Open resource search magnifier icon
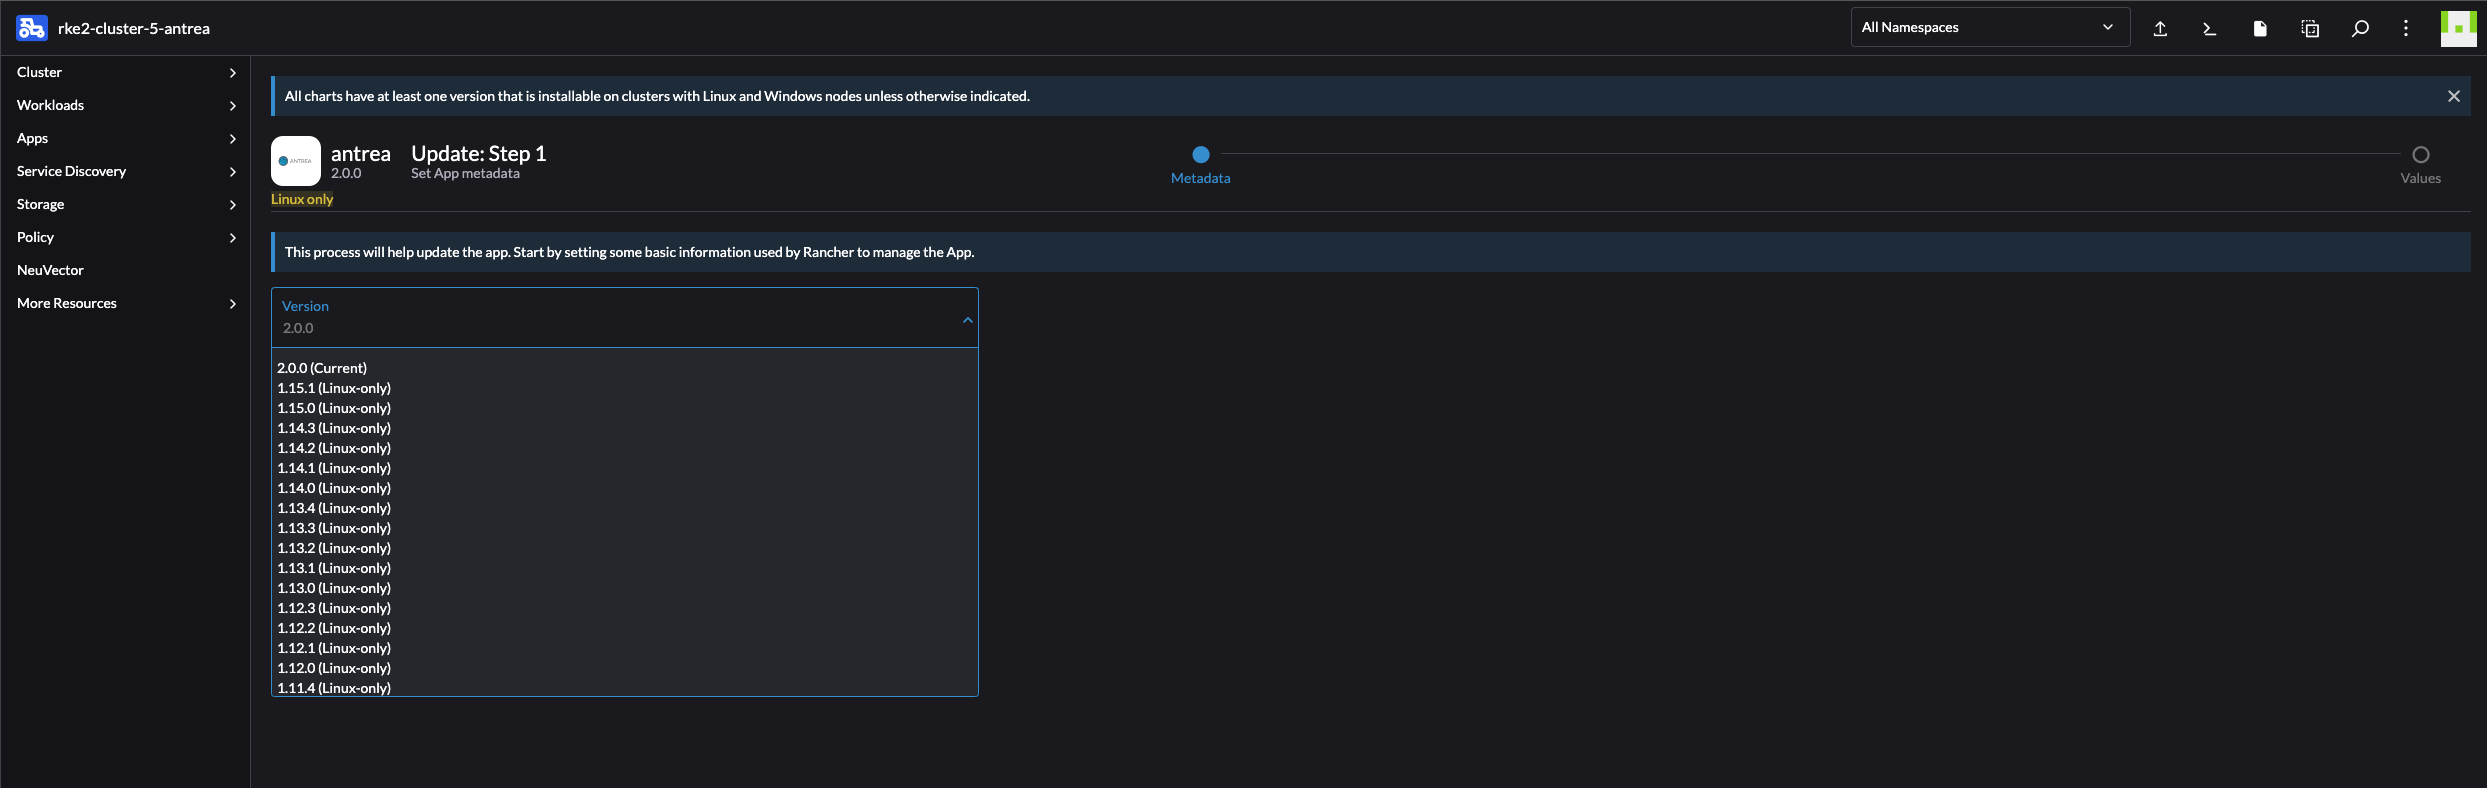The height and width of the screenshot is (788, 2487). point(2360,28)
